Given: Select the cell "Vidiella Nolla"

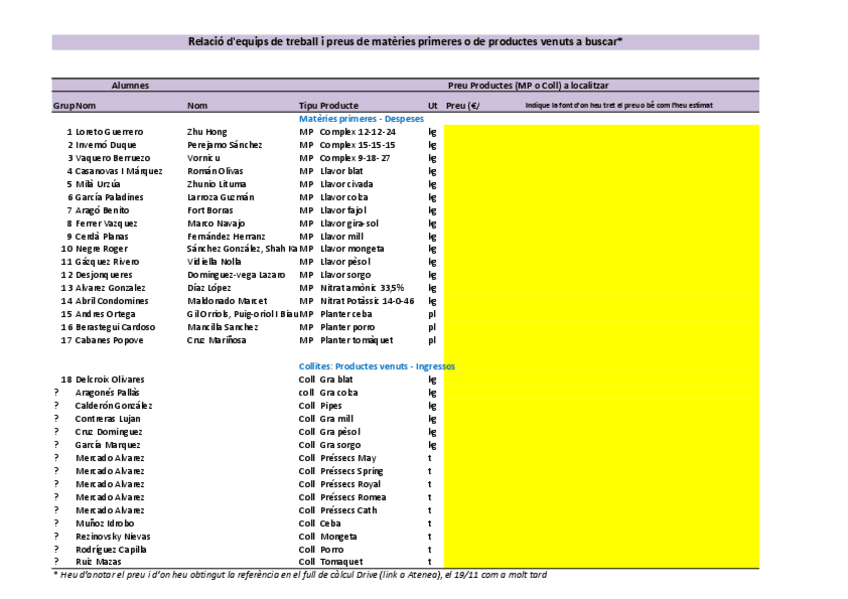Looking at the screenshot, I should [214, 262].
